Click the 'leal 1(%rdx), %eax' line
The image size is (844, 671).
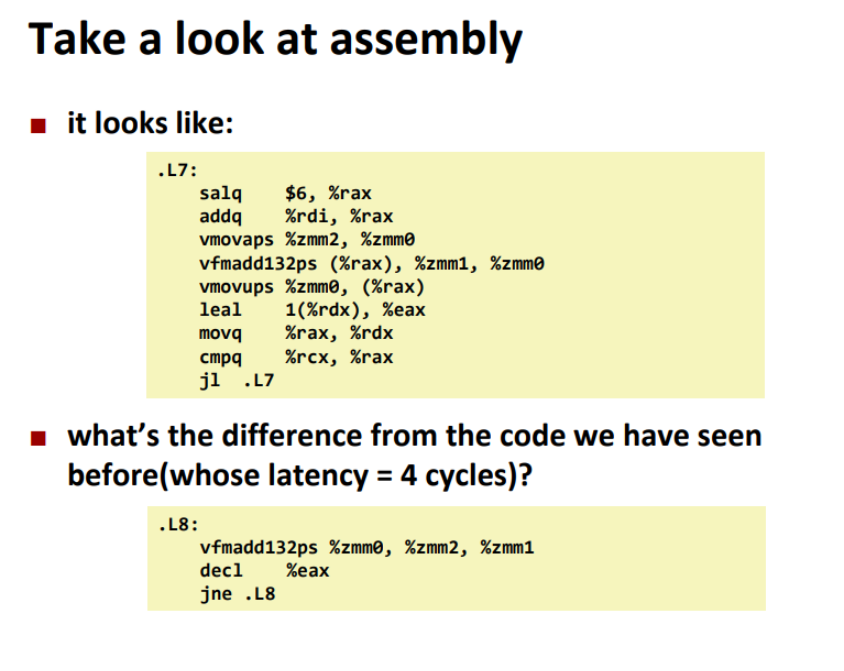tap(312, 310)
